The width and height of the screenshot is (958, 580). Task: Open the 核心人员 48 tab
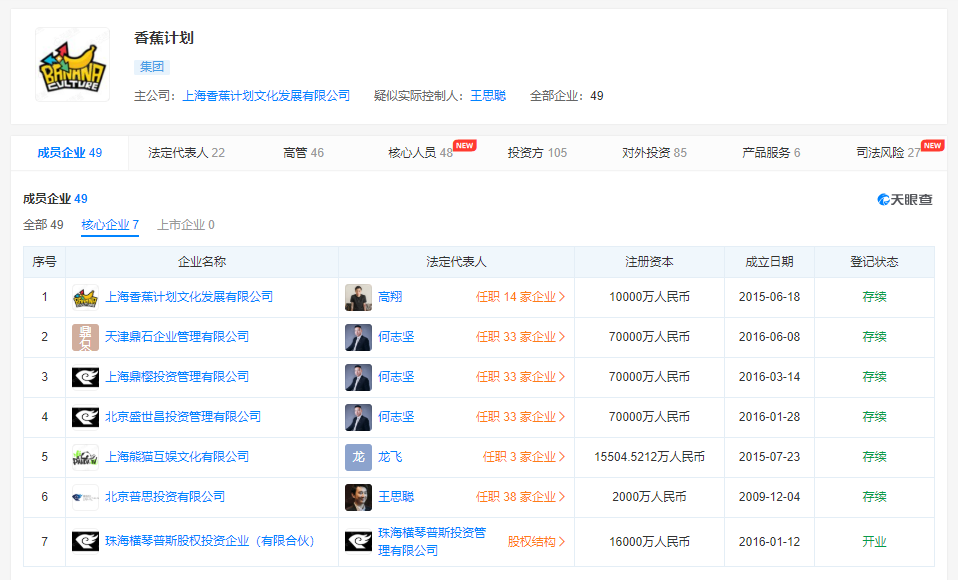pos(420,153)
